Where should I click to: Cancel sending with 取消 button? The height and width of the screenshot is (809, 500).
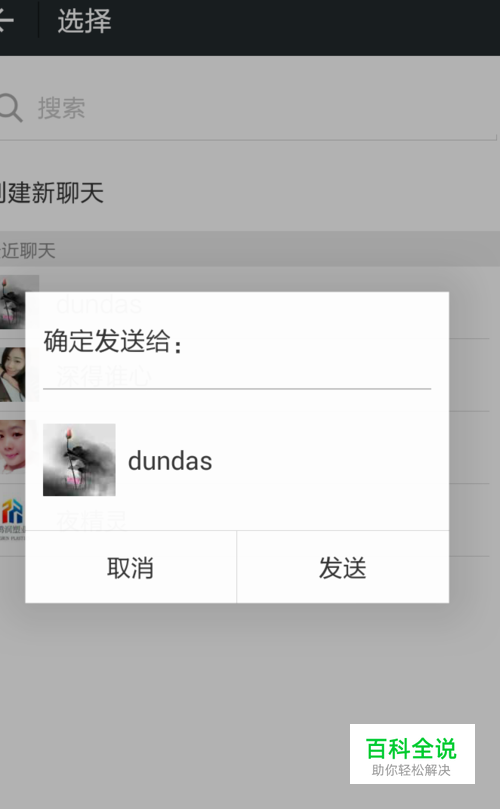click(x=131, y=567)
